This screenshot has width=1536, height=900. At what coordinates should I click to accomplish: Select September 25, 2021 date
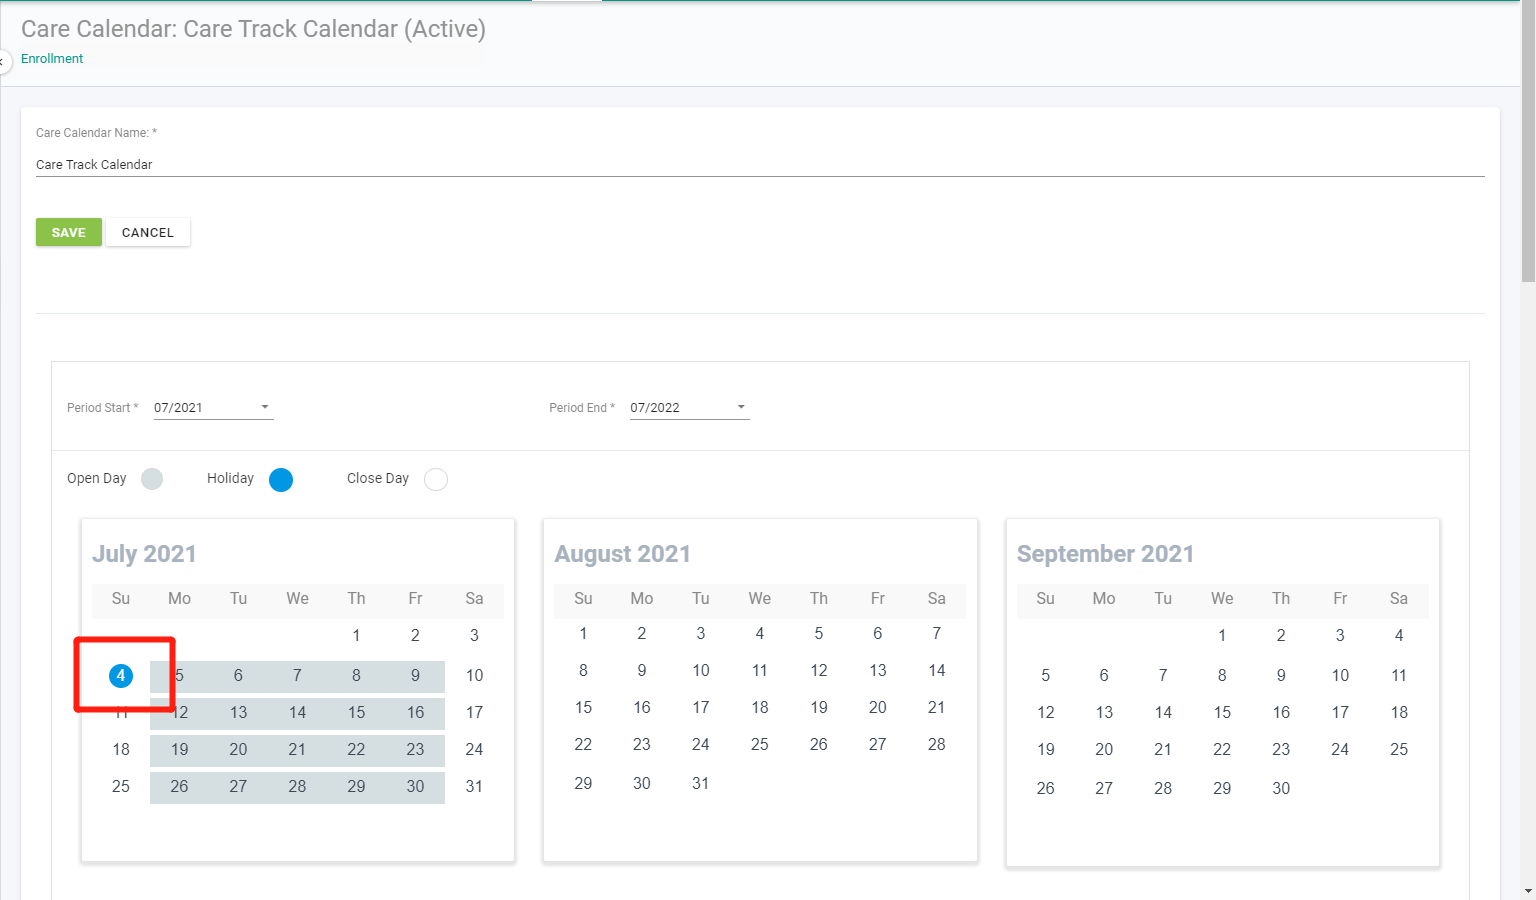tap(1399, 750)
